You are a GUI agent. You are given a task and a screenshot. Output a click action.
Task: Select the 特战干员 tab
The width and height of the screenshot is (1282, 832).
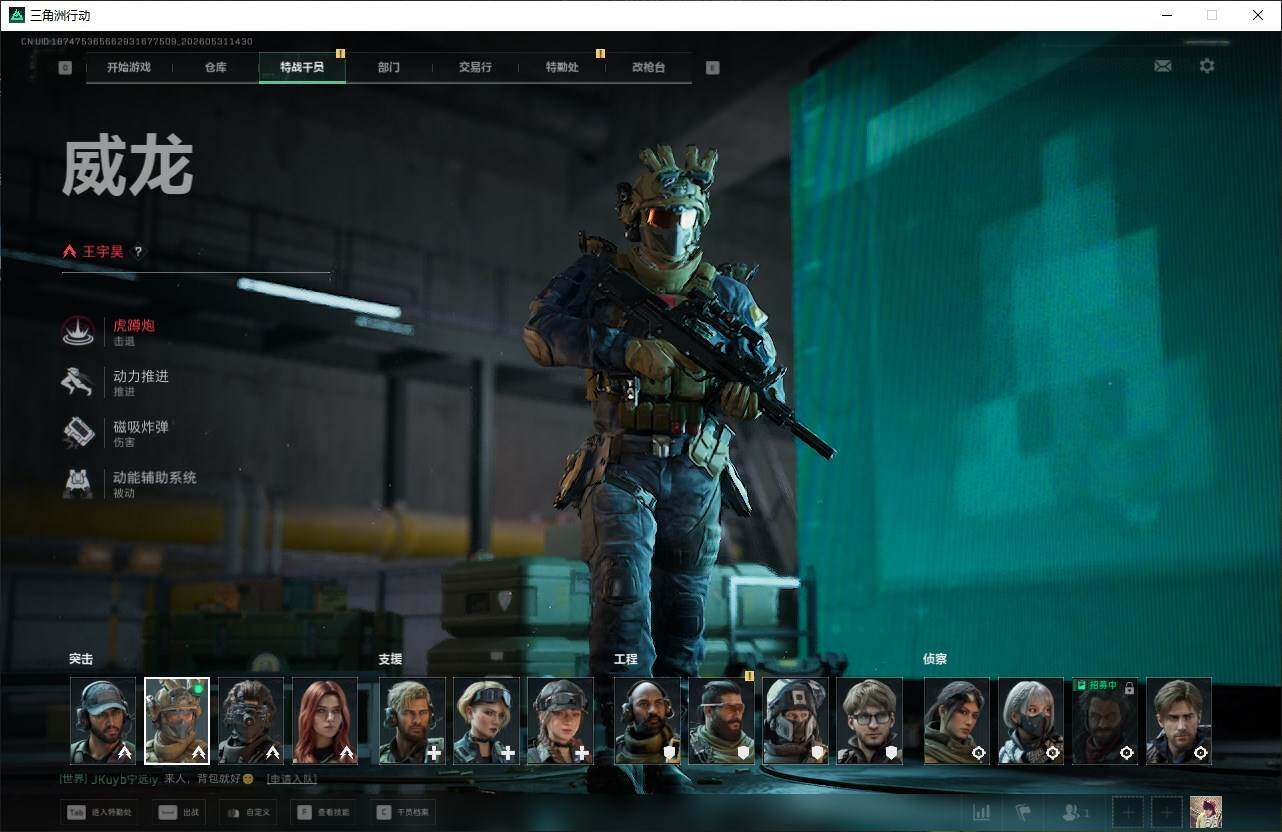pos(302,68)
